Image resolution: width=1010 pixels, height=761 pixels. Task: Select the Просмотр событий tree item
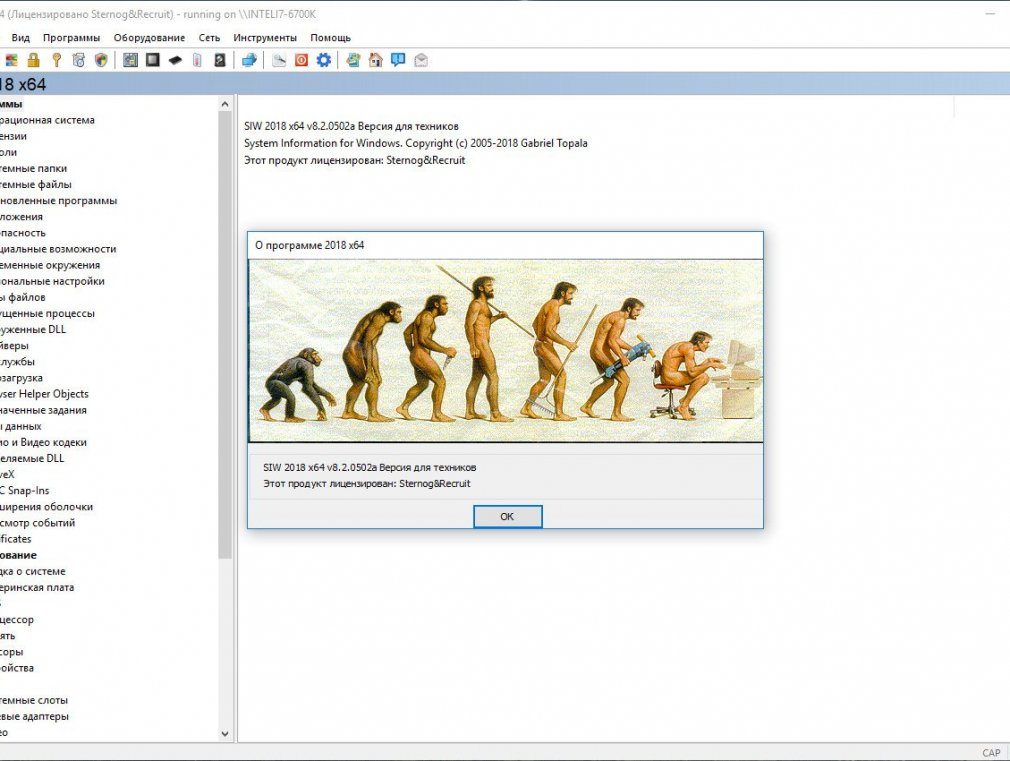coord(37,523)
